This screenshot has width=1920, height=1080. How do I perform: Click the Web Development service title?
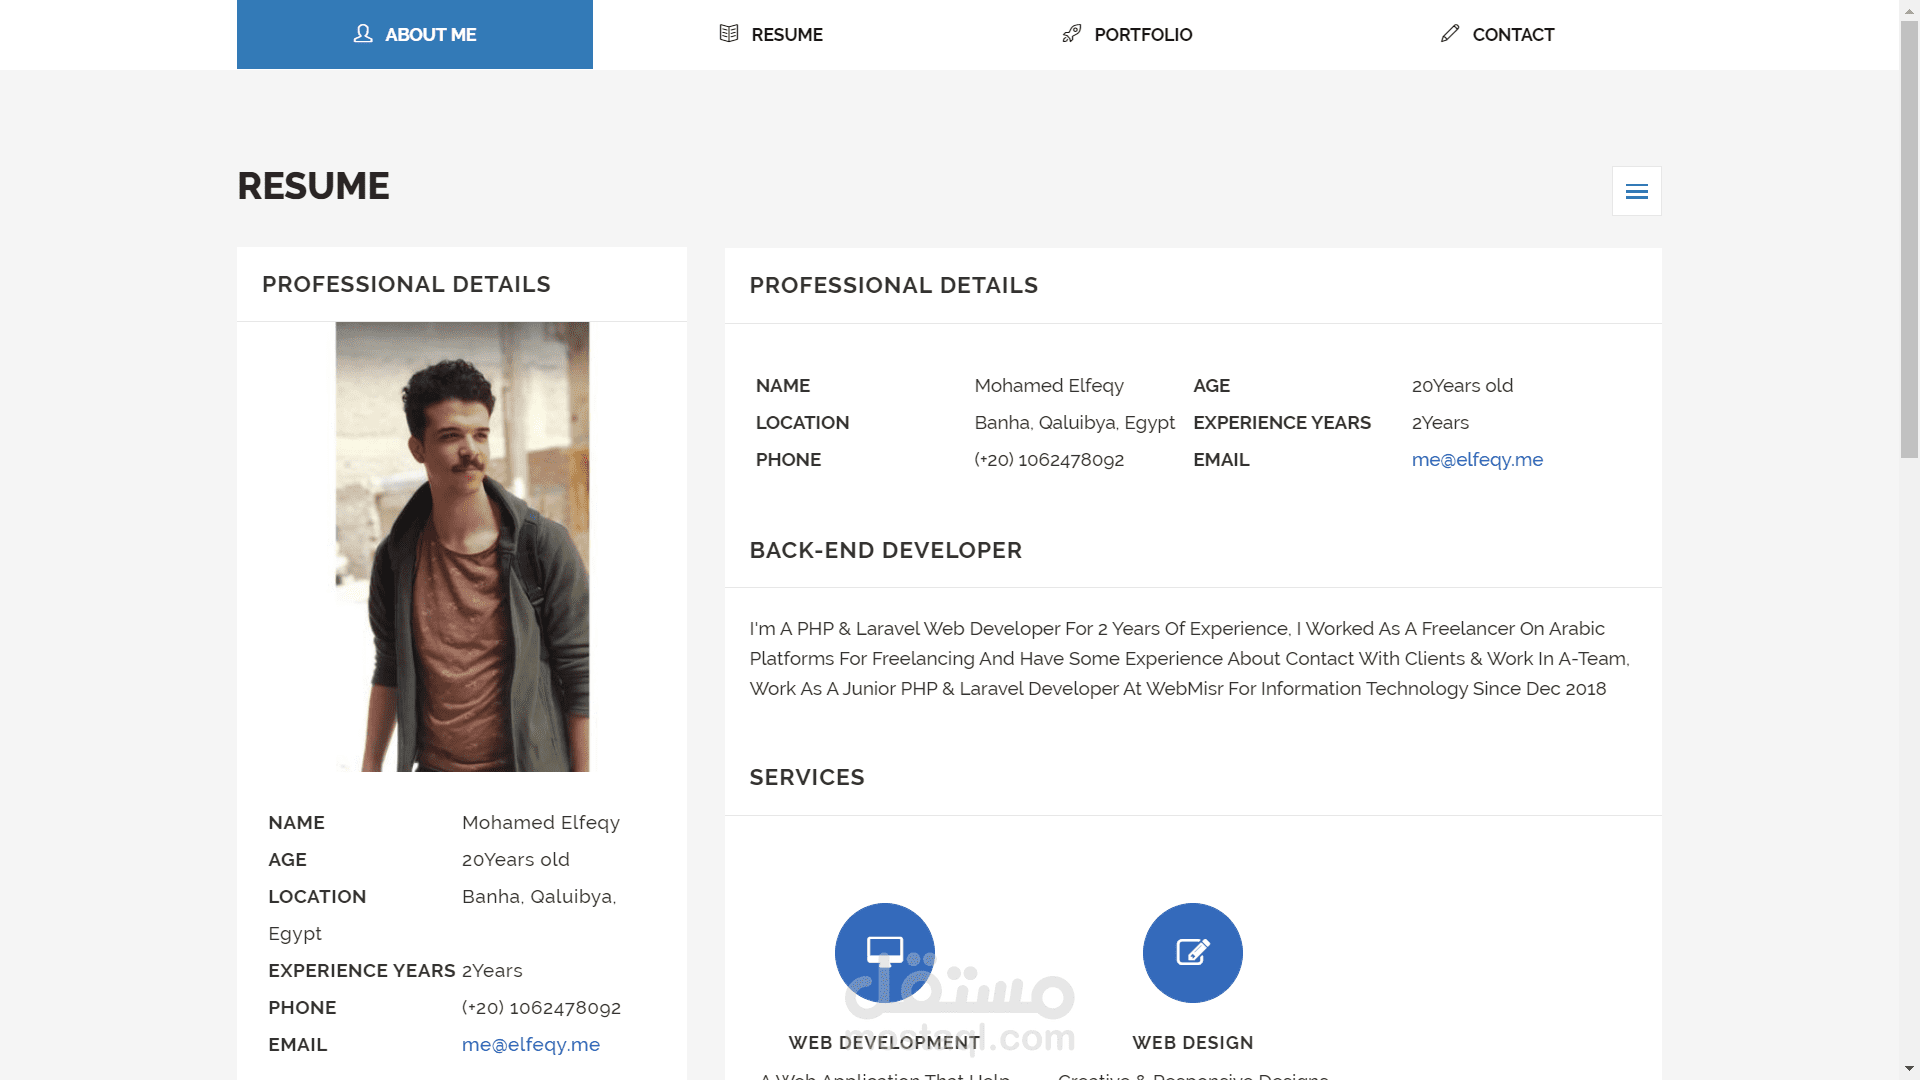click(x=884, y=1042)
